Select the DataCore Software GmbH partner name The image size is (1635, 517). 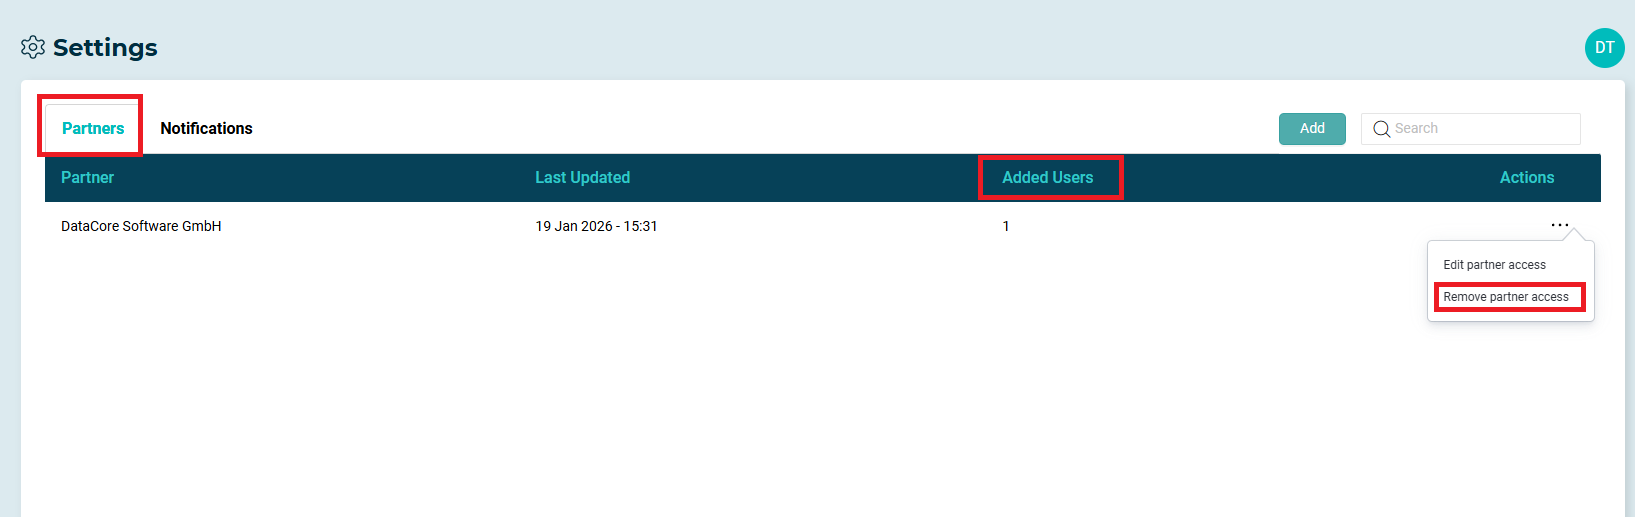coord(141,226)
